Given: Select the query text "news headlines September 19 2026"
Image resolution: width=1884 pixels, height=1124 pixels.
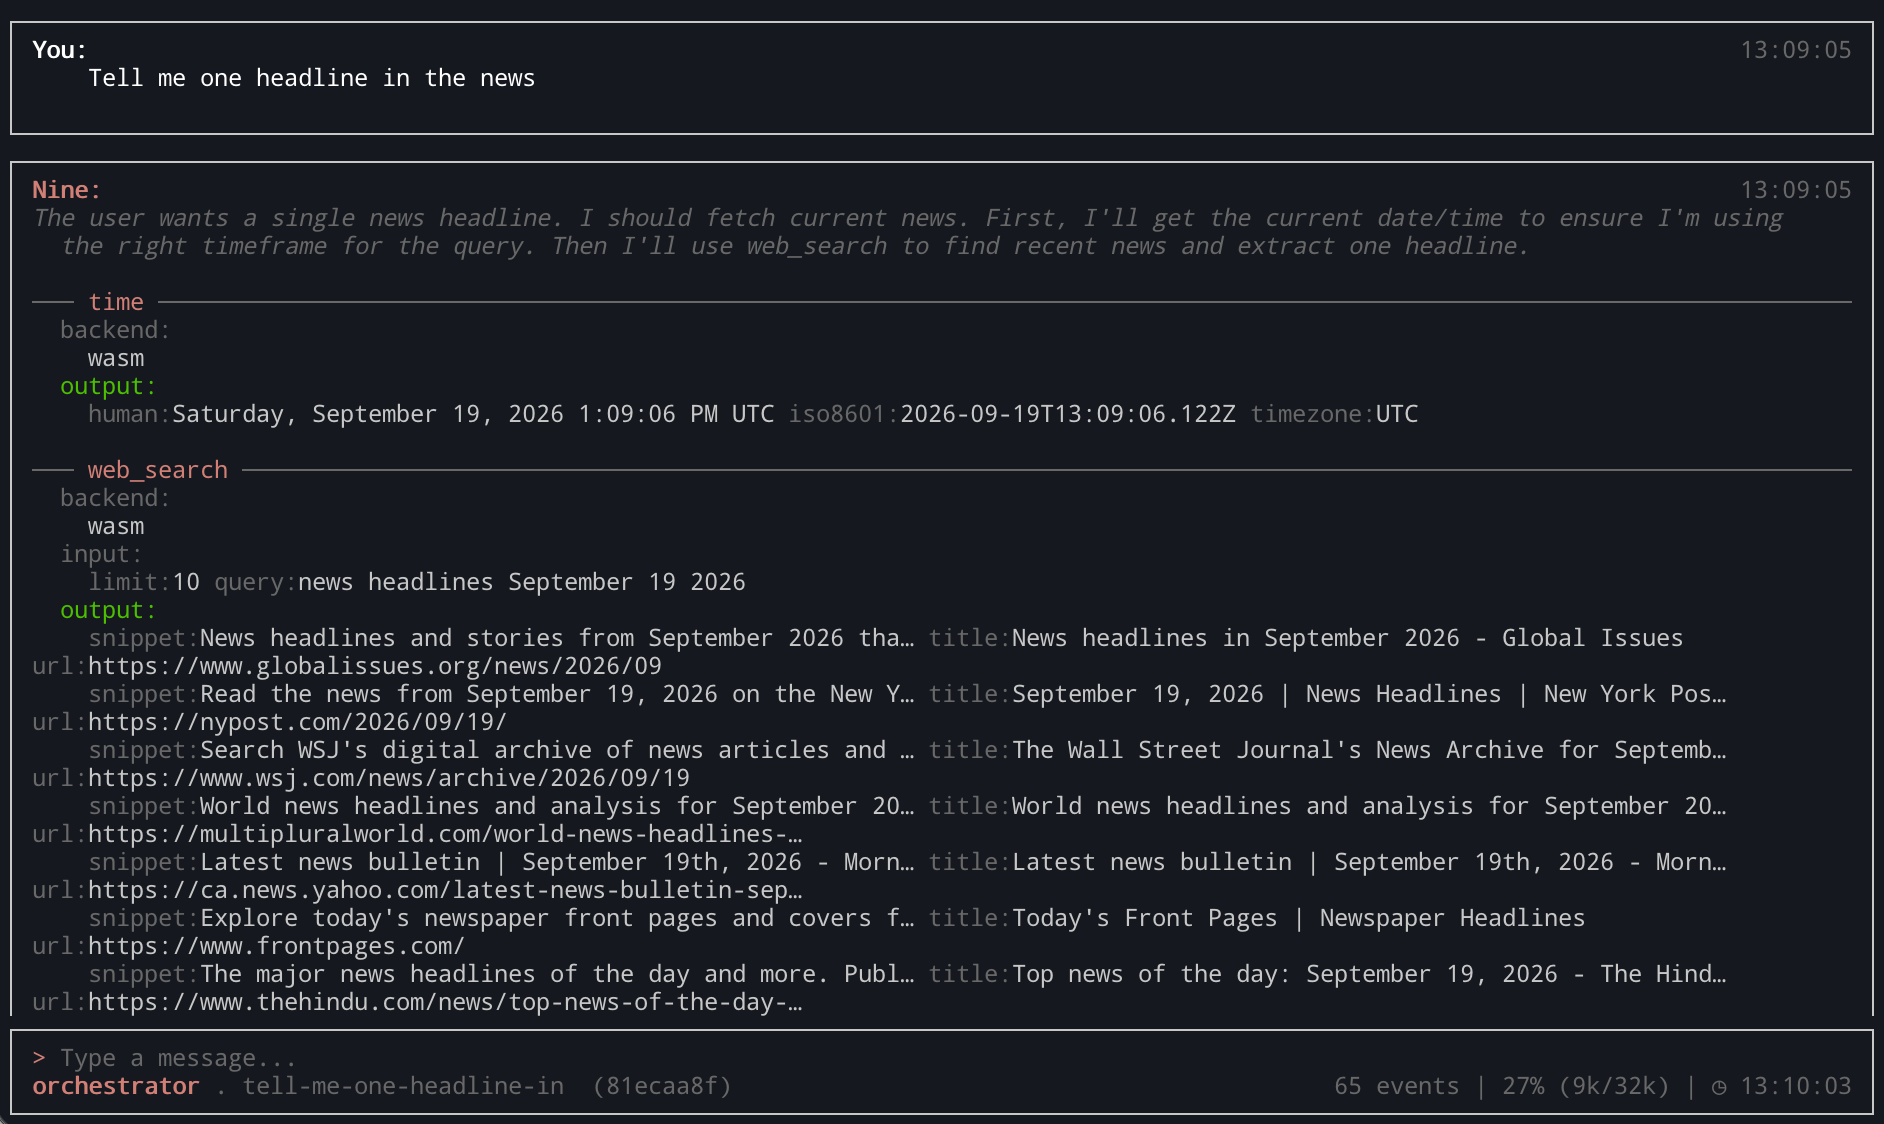Looking at the screenshot, I should tap(522, 582).
